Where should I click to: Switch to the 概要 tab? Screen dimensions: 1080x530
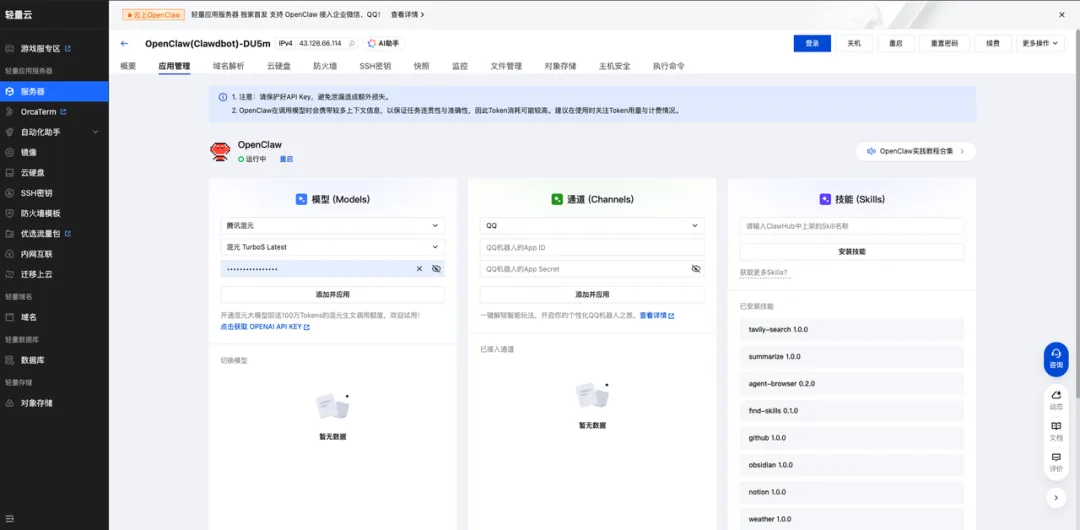click(128, 66)
